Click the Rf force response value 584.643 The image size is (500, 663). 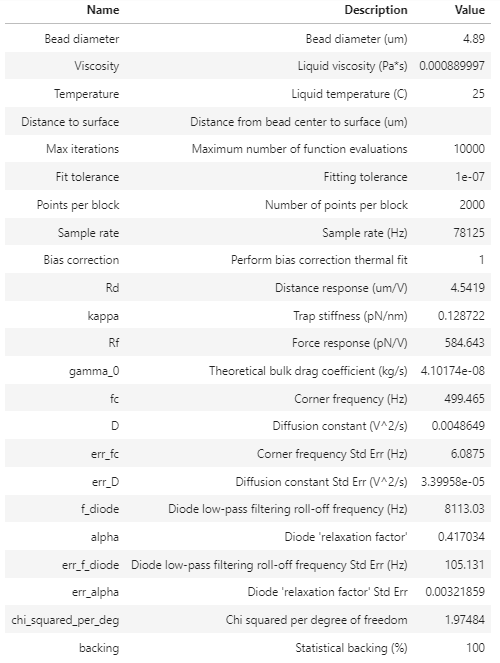point(464,343)
